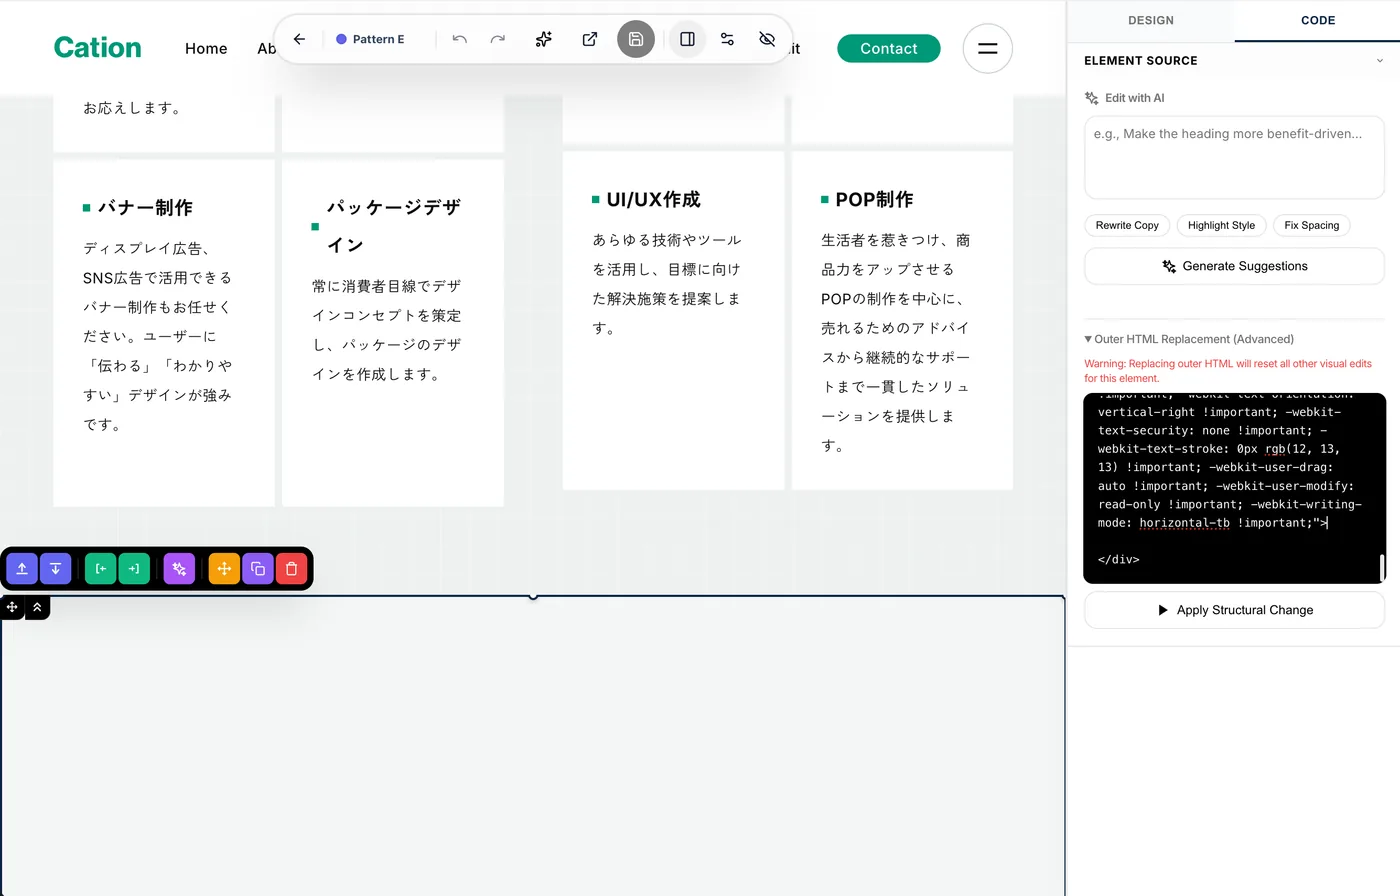Move element up with blue upload arrow
The image size is (1400, 896).
(22, 568)
